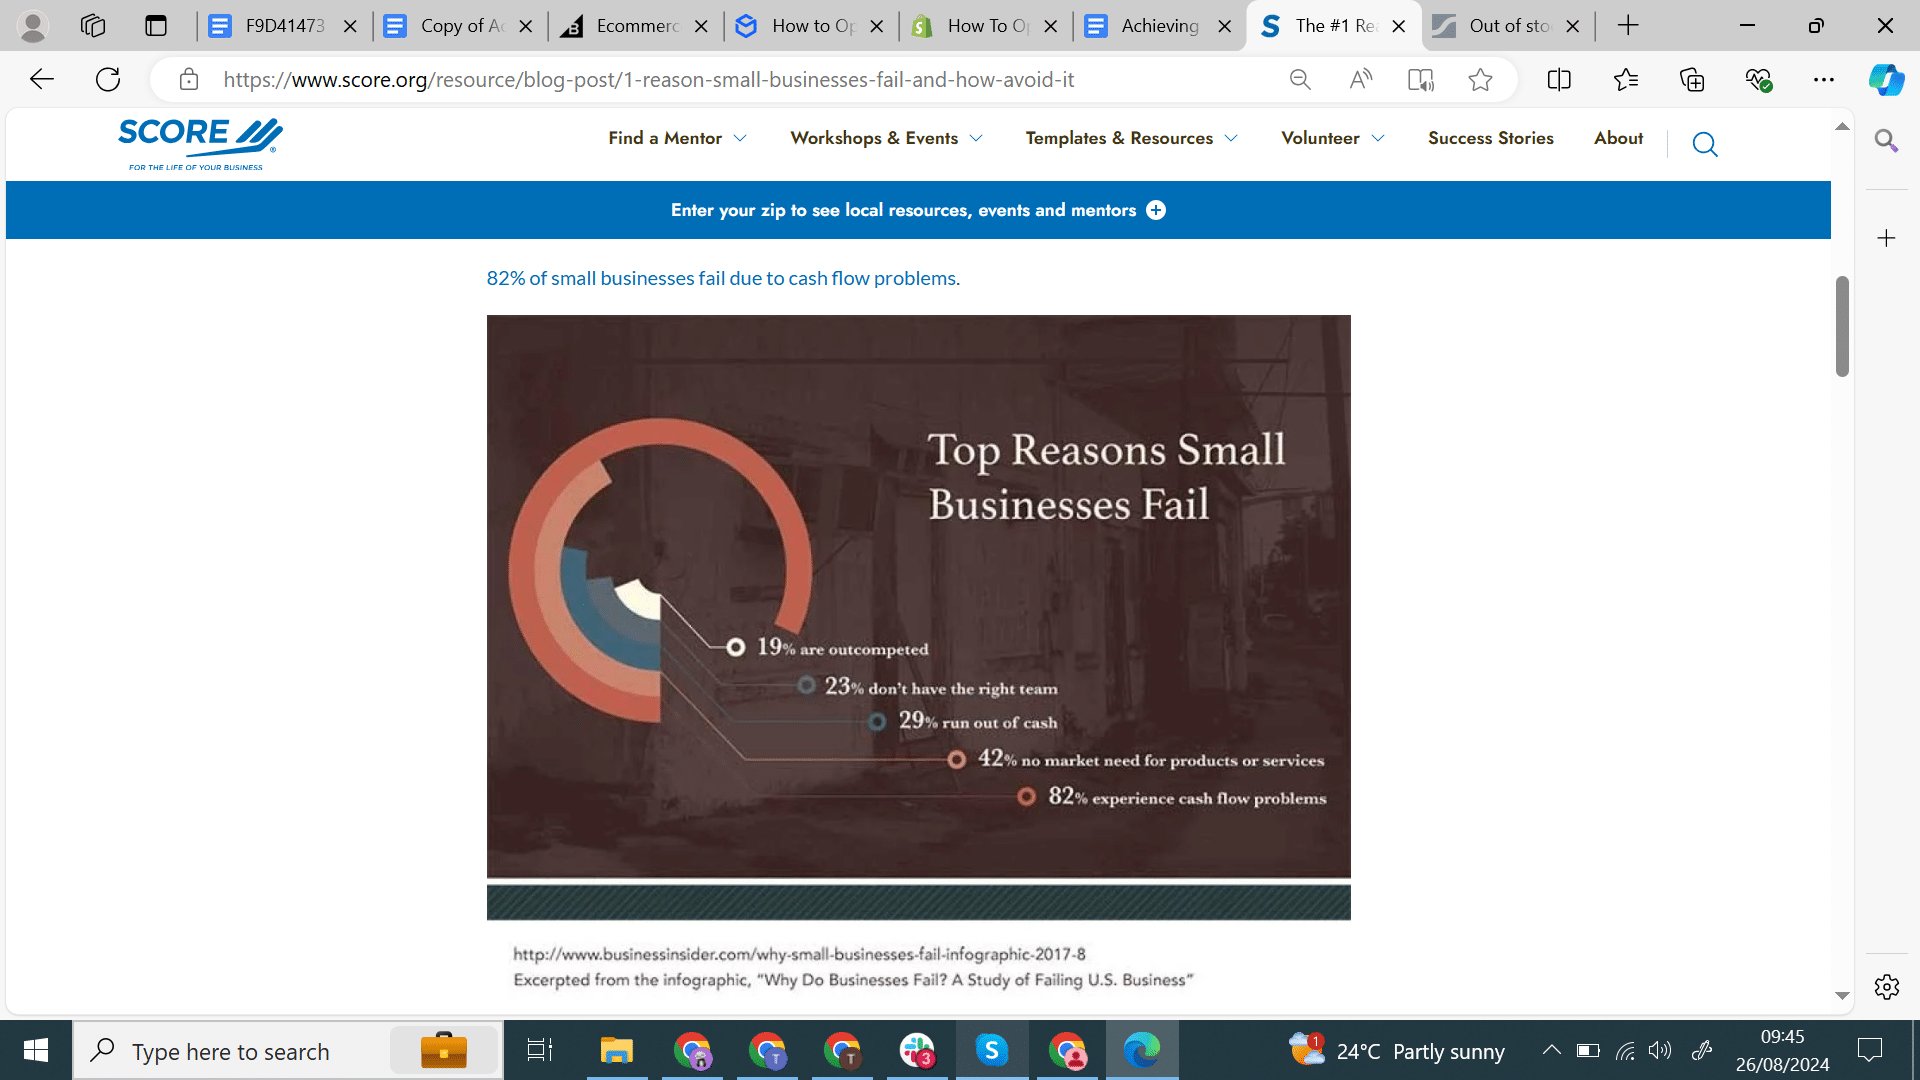The image size is (1920, 1080).
Task: Click the SCORE logo to go home
Action: click(200, 143)
